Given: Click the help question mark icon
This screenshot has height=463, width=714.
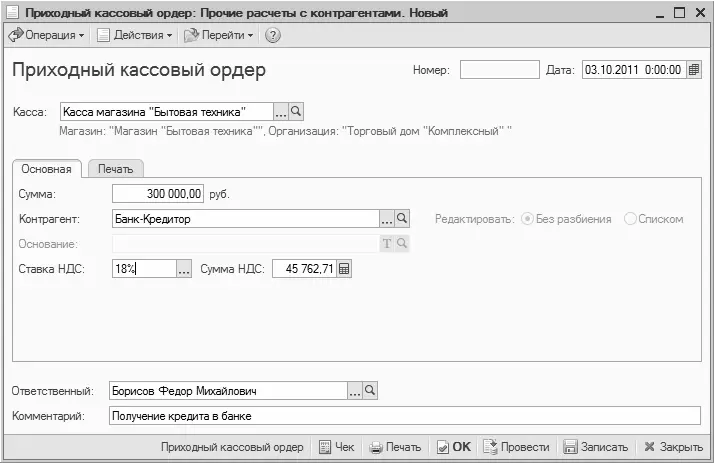Looking at the screenshot, I should [273, 35].
